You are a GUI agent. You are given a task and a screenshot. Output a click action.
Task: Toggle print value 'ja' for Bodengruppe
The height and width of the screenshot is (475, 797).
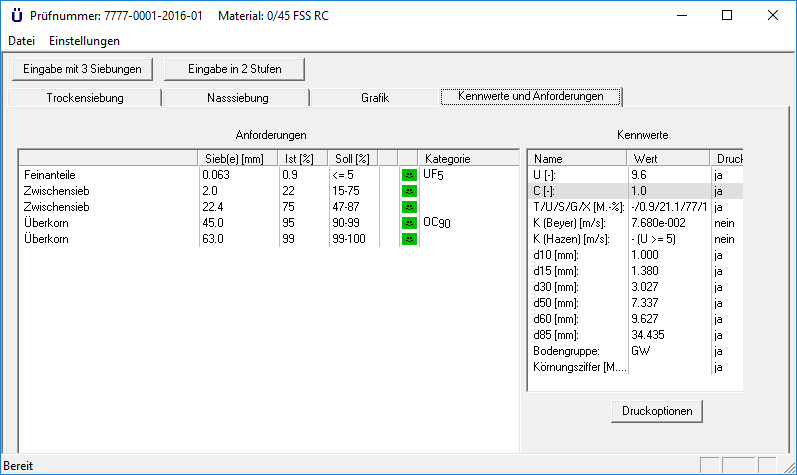click(x=719, y=351)
